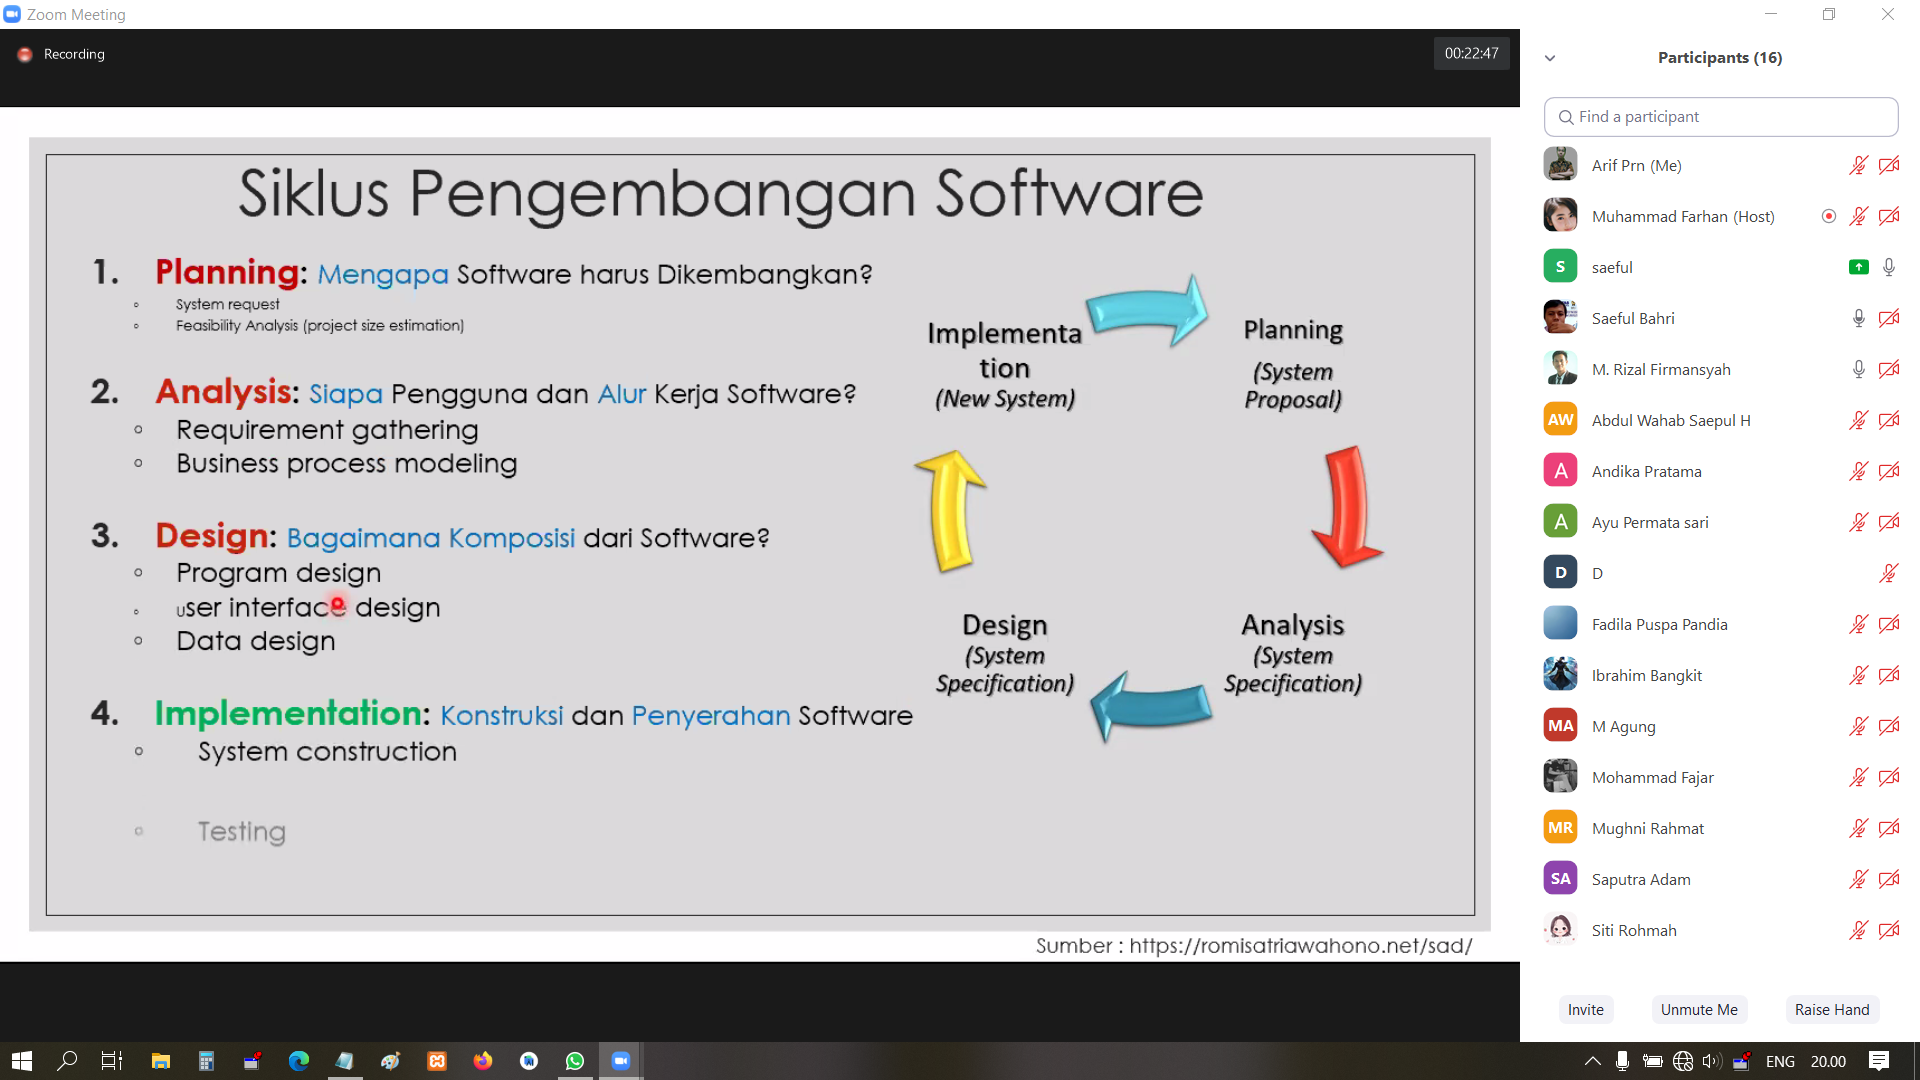Click M. Rizal Firmansyah microphone icon
1920x1080 pixels.
(x=1858, y=369)
